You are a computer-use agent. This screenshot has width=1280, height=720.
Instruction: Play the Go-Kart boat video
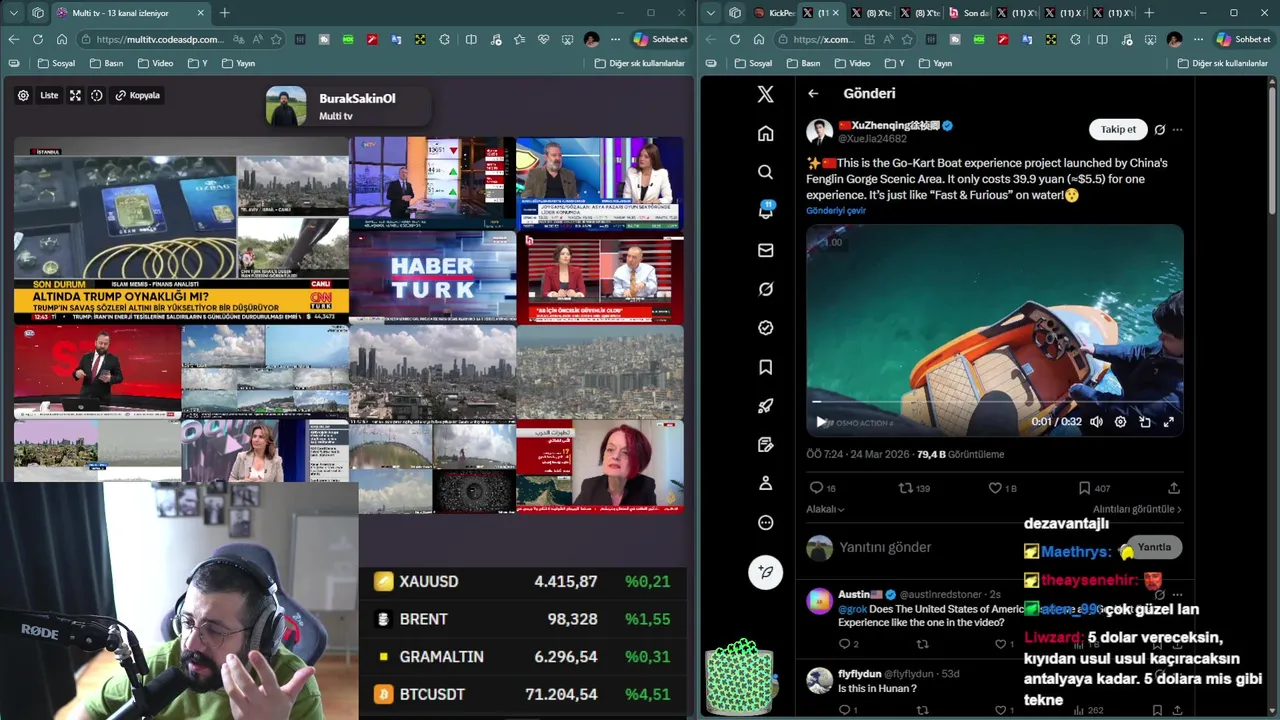coord(821,422)
